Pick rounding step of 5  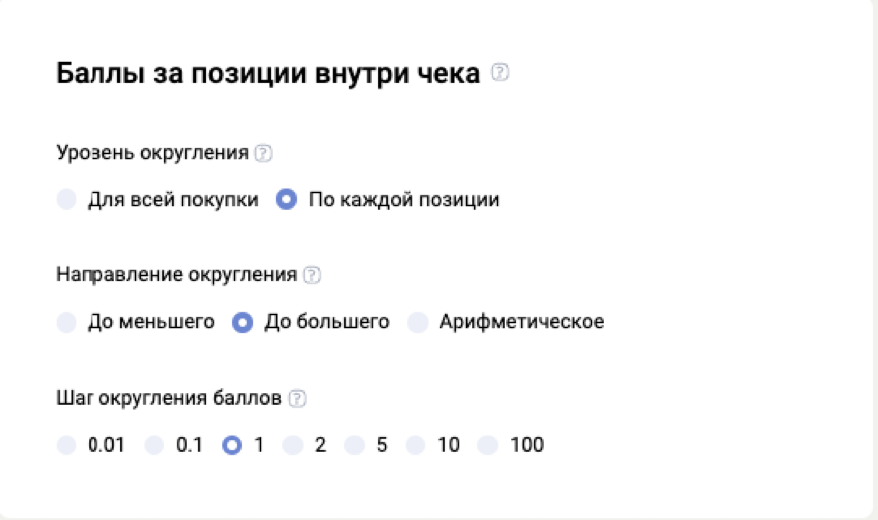355,445
